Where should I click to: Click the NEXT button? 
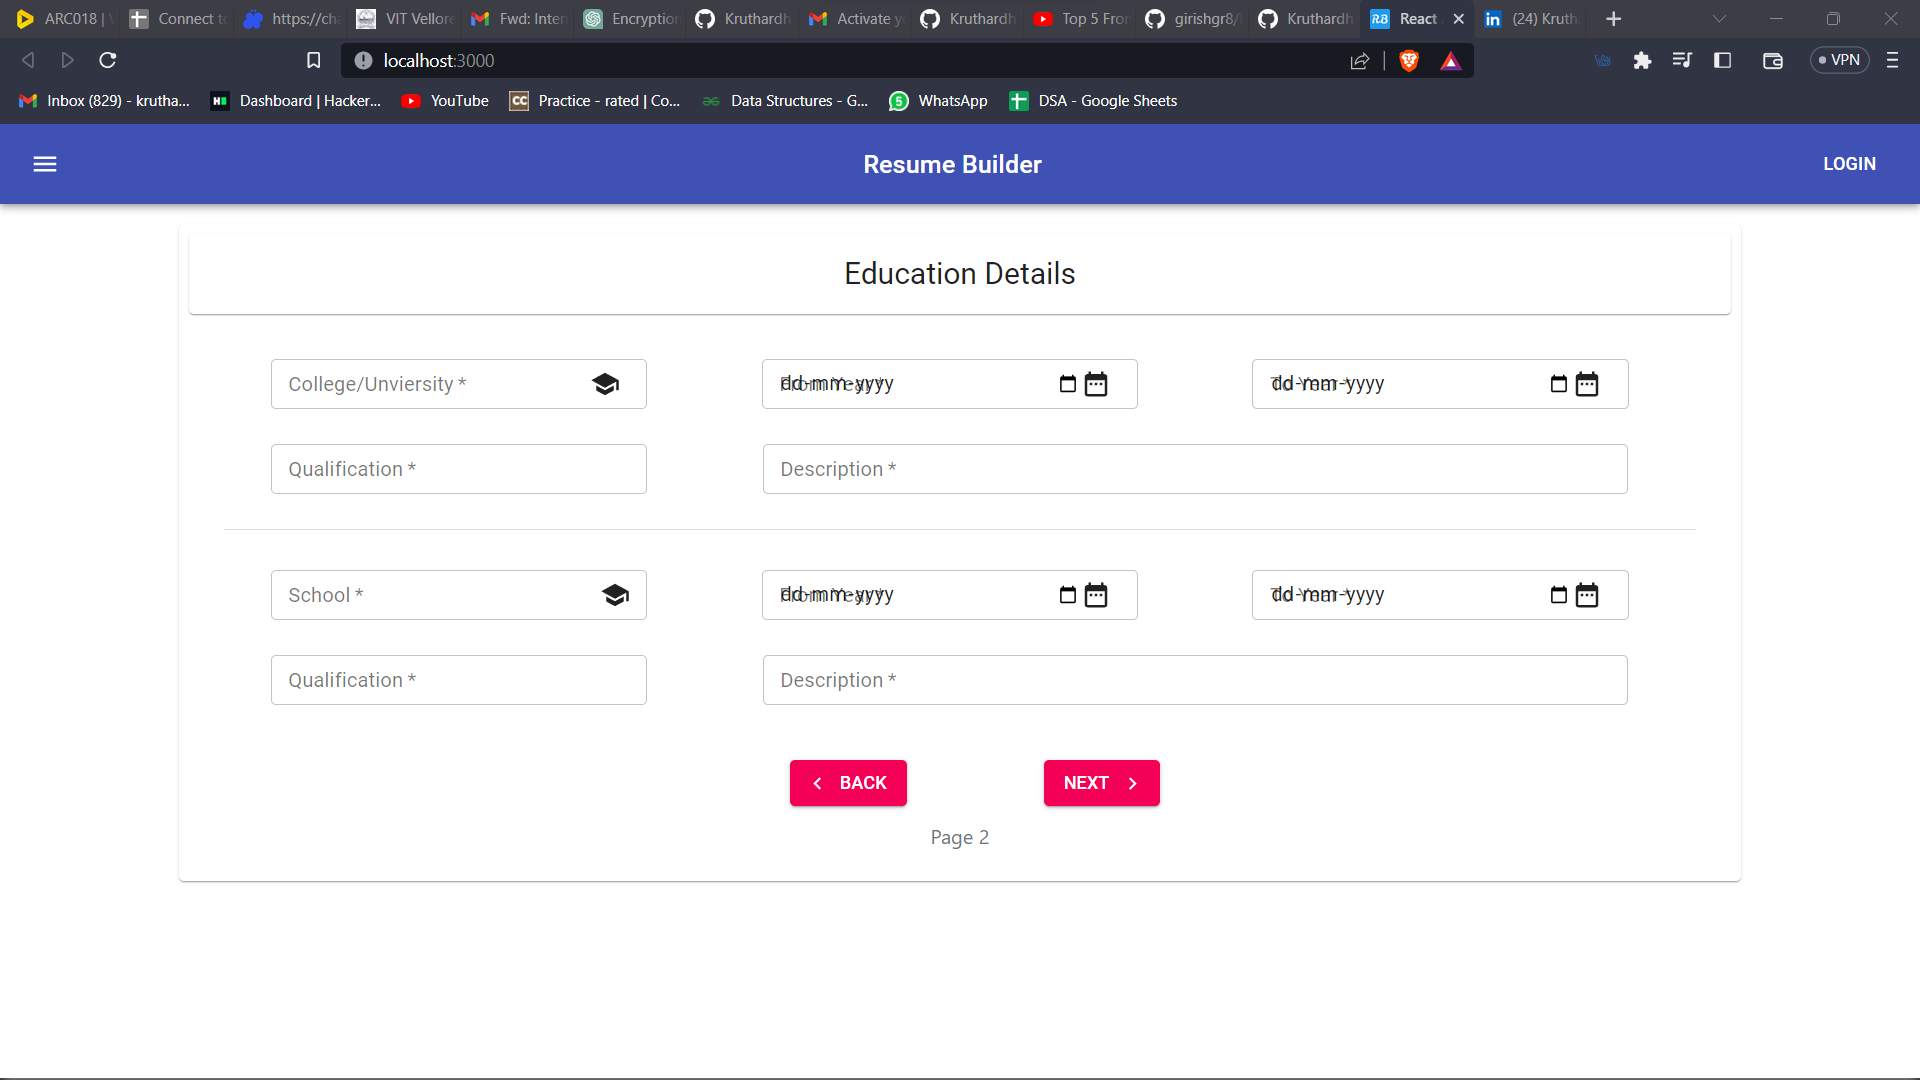coord(1100,783)
